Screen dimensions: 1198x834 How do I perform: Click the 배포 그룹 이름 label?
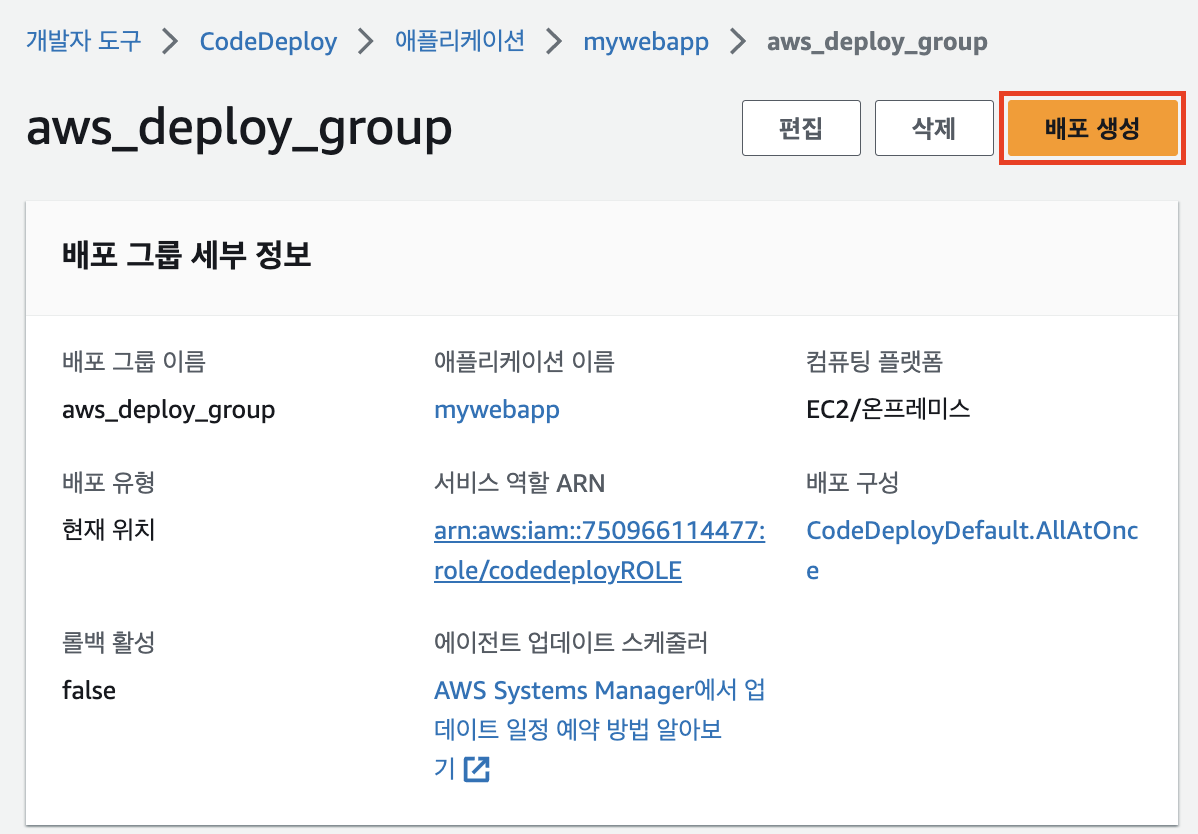coord(134,360)
